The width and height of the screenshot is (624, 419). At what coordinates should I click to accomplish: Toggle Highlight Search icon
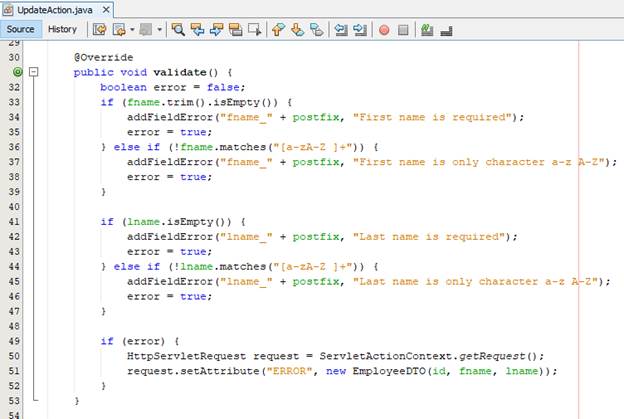tap(236, 30)
